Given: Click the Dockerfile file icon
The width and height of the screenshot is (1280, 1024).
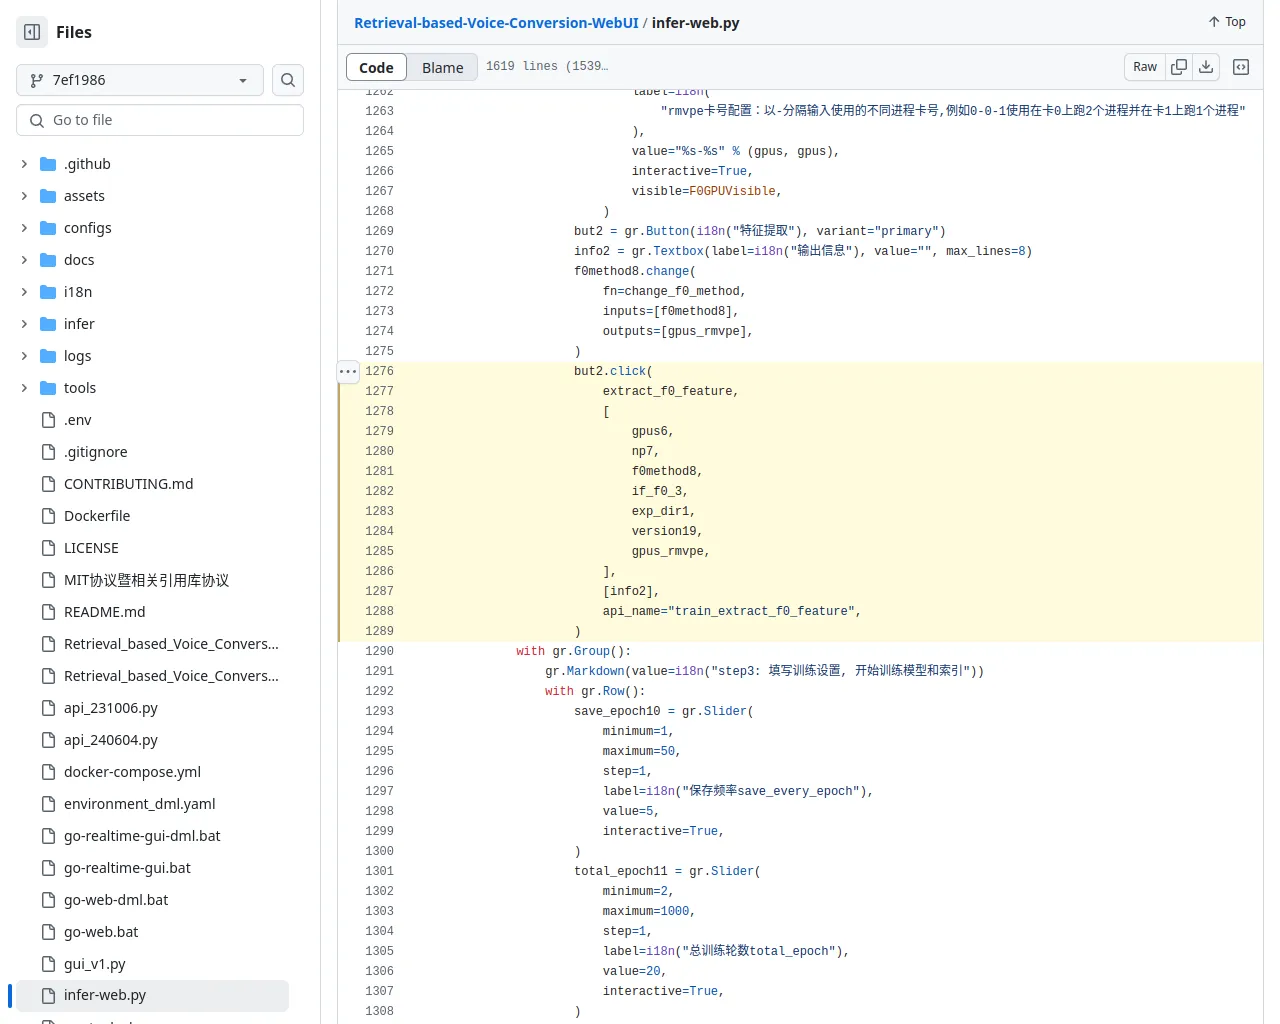Looking at the screenshot, I should [48, 516].
